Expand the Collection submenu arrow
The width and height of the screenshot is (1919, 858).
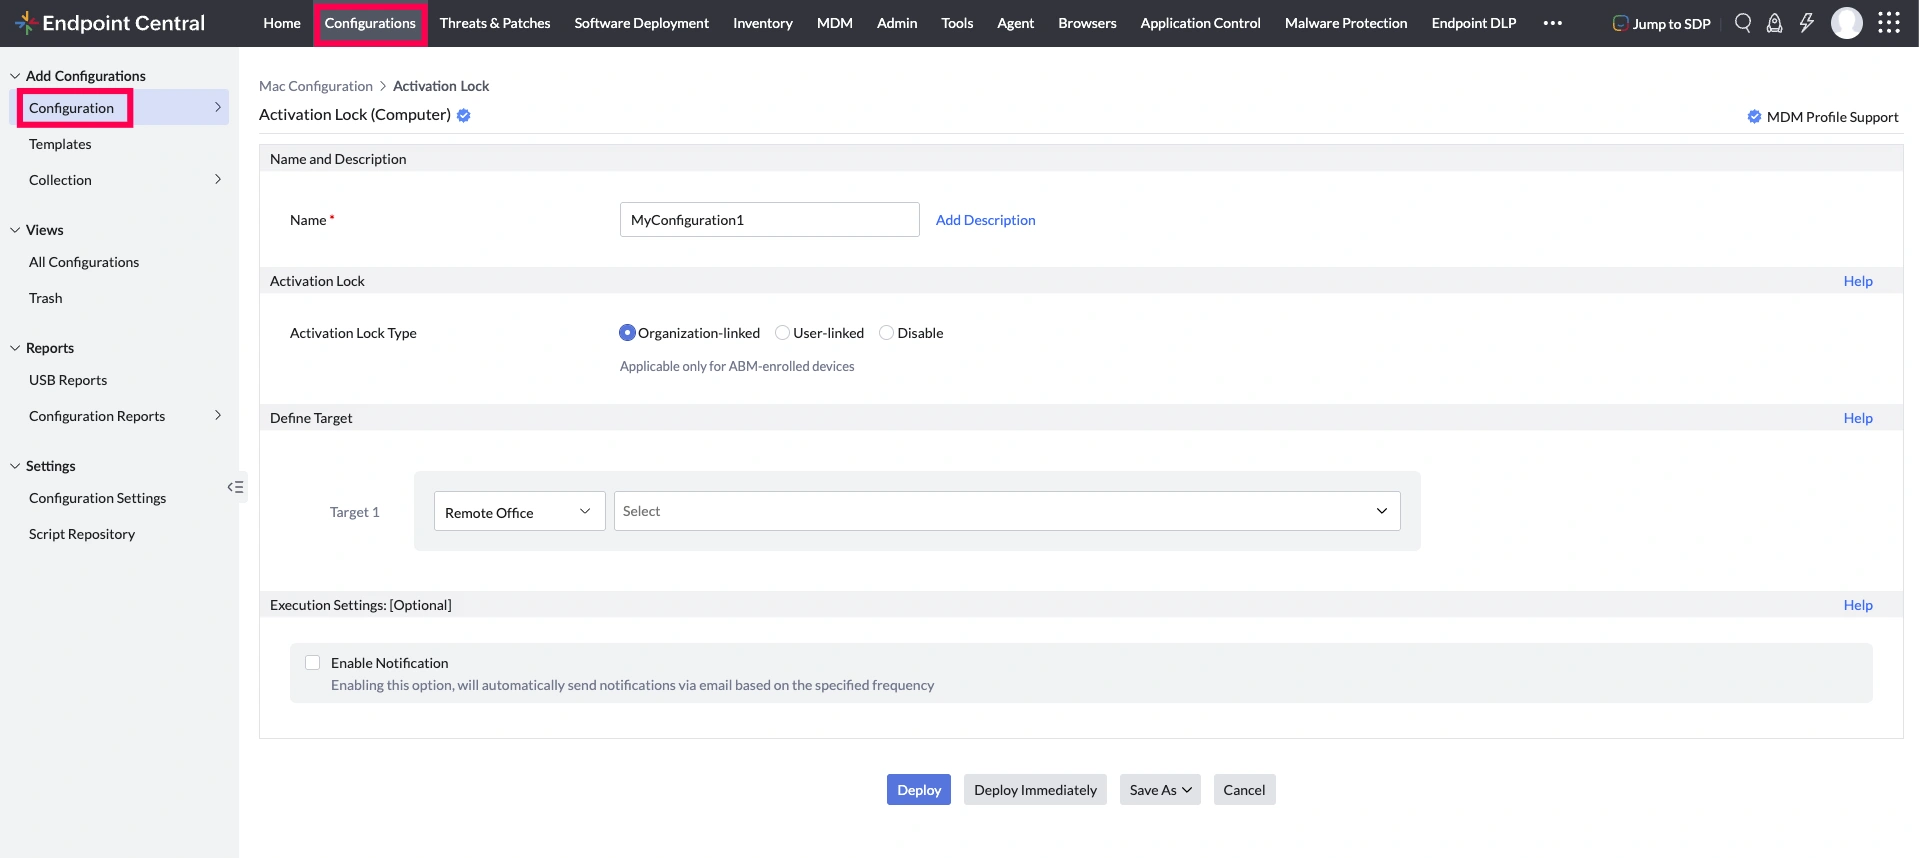coord(218,179)
